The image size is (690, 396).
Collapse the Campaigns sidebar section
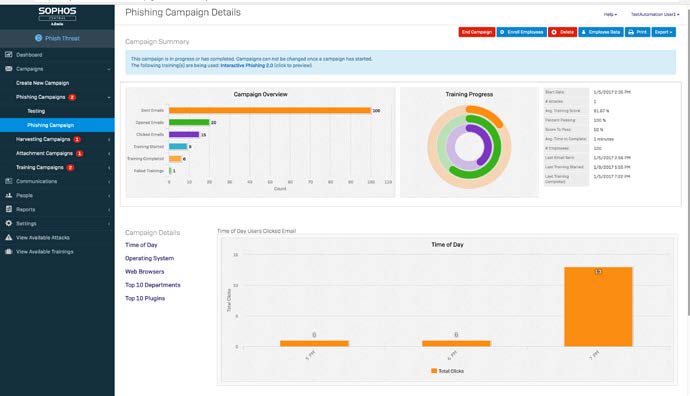pyautogui.click(x=109, y=69)
